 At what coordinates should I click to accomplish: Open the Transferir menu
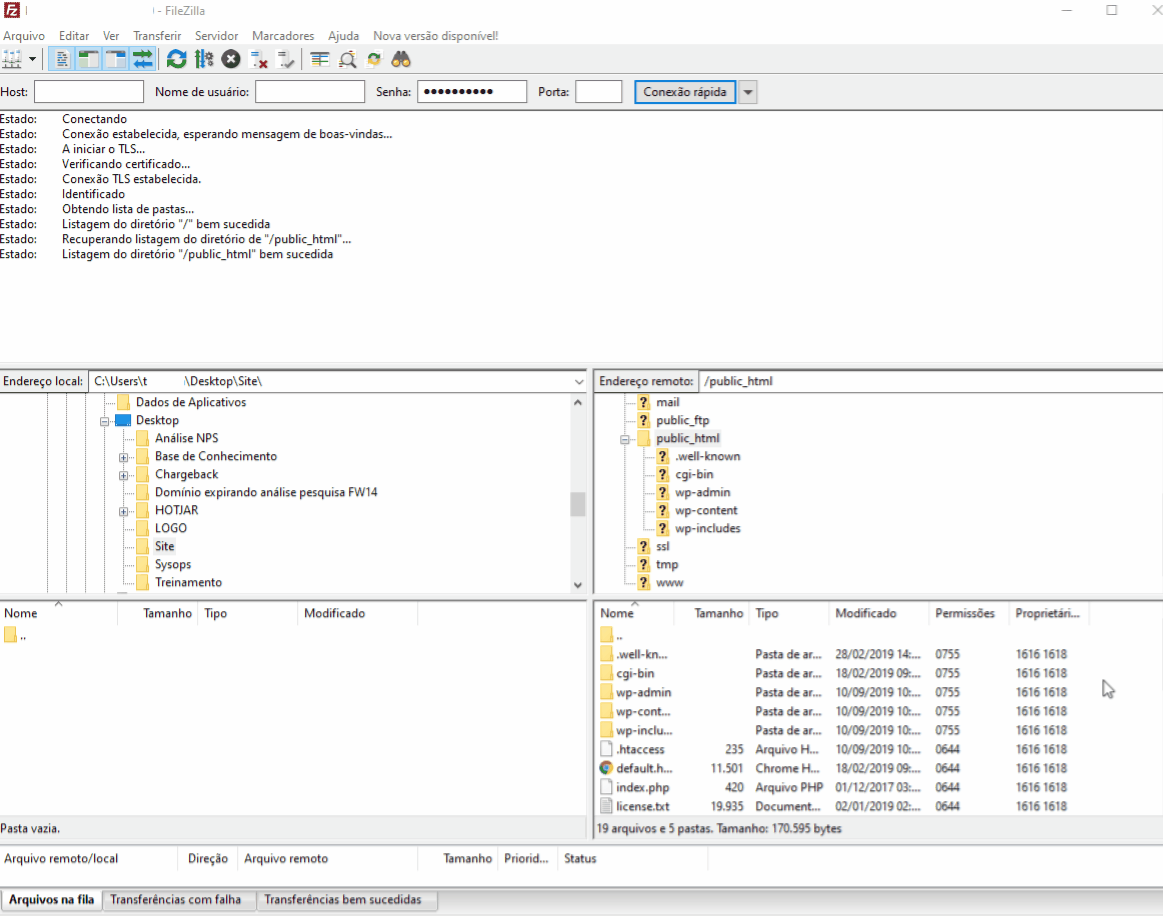tap(157, 36)
